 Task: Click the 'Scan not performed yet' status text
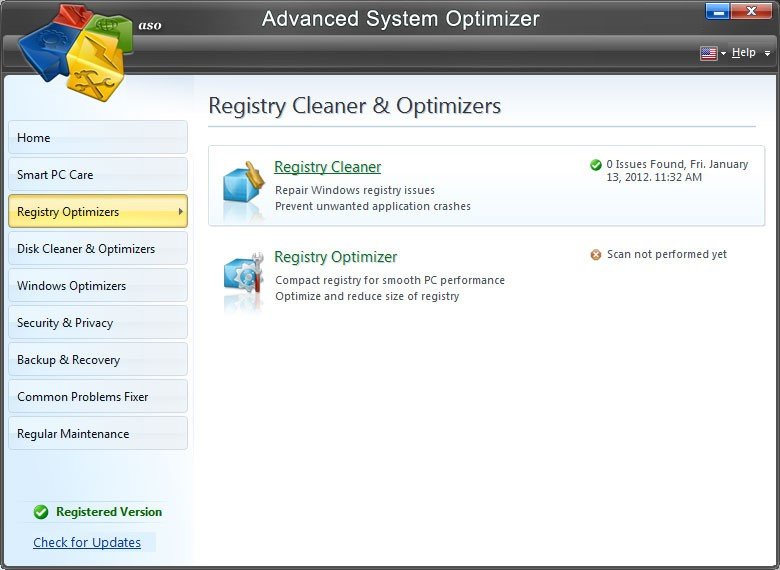tap(667, 254)
